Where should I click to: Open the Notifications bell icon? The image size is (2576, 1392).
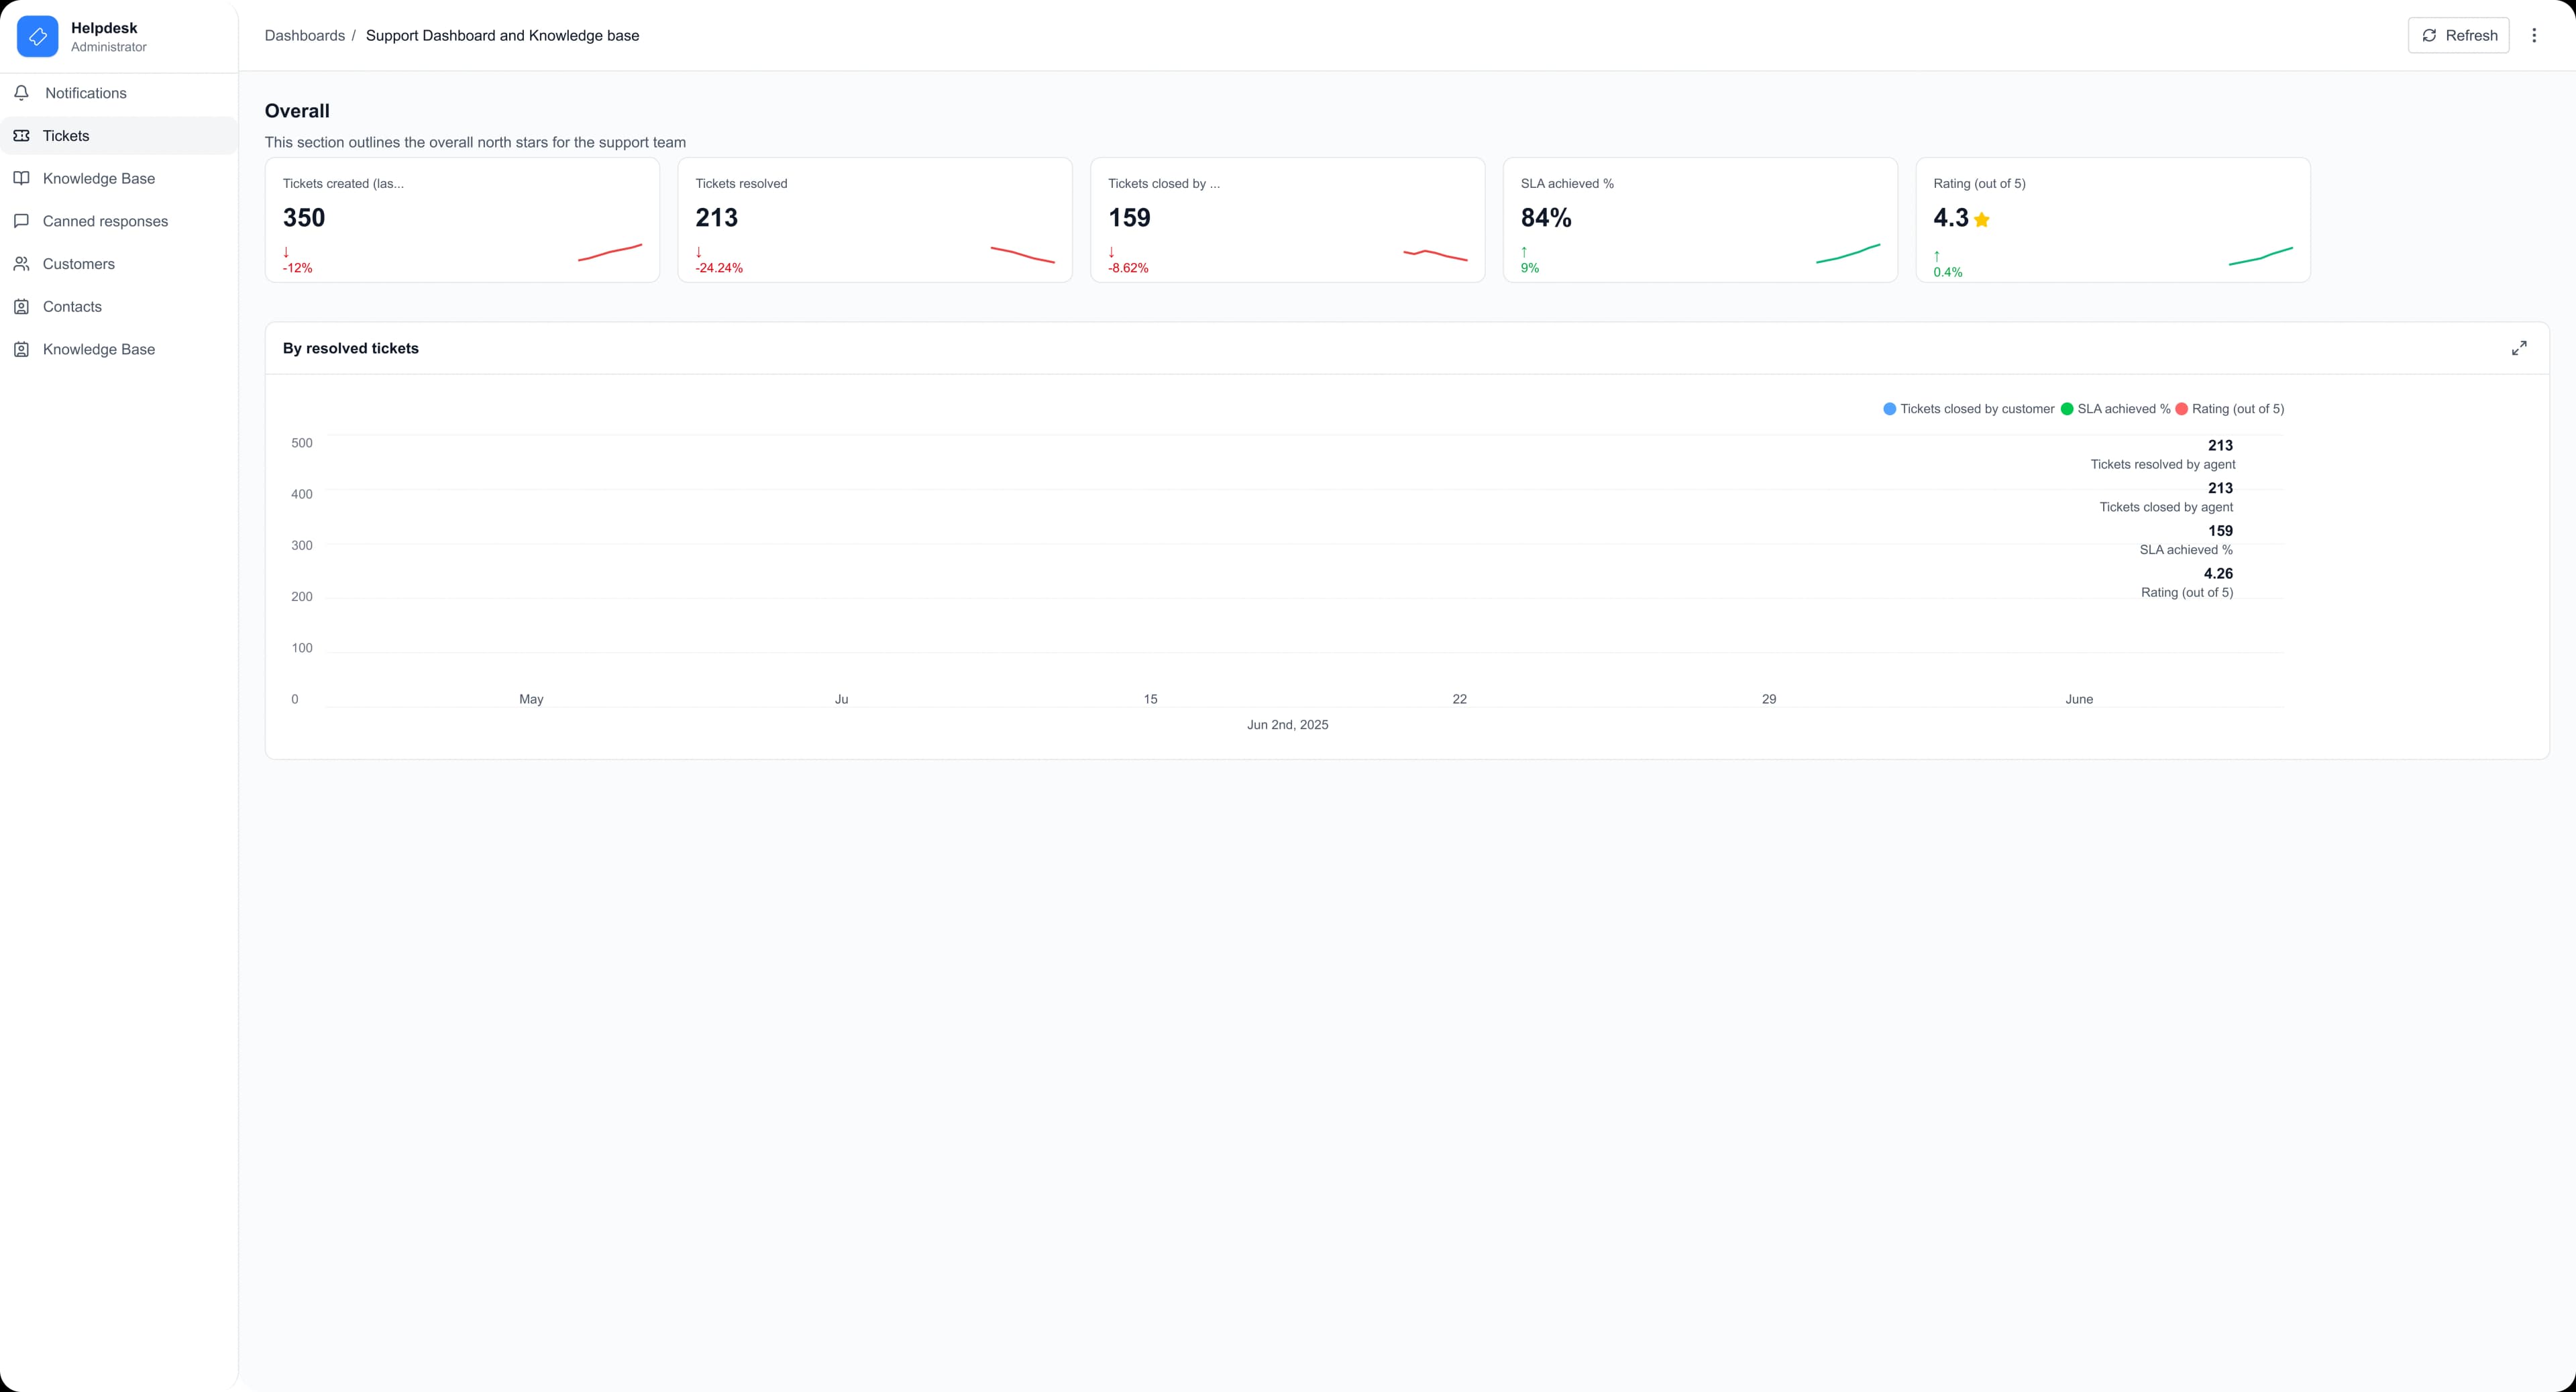22,93
